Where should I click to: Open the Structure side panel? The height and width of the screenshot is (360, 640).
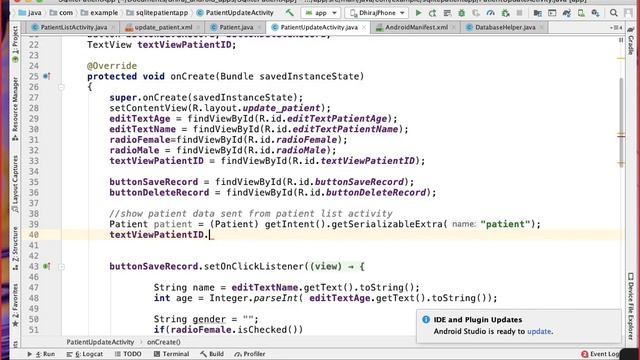(15, 248)
